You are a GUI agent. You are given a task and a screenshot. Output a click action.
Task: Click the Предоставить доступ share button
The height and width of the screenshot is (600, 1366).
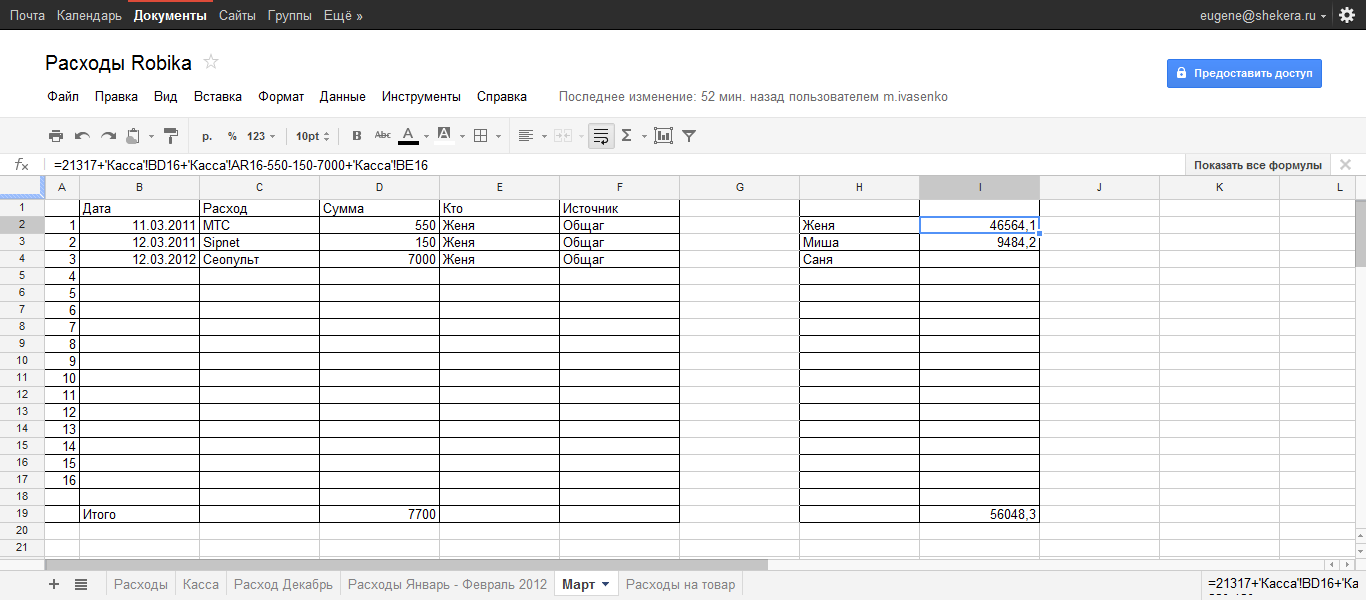coord(1243,73)
